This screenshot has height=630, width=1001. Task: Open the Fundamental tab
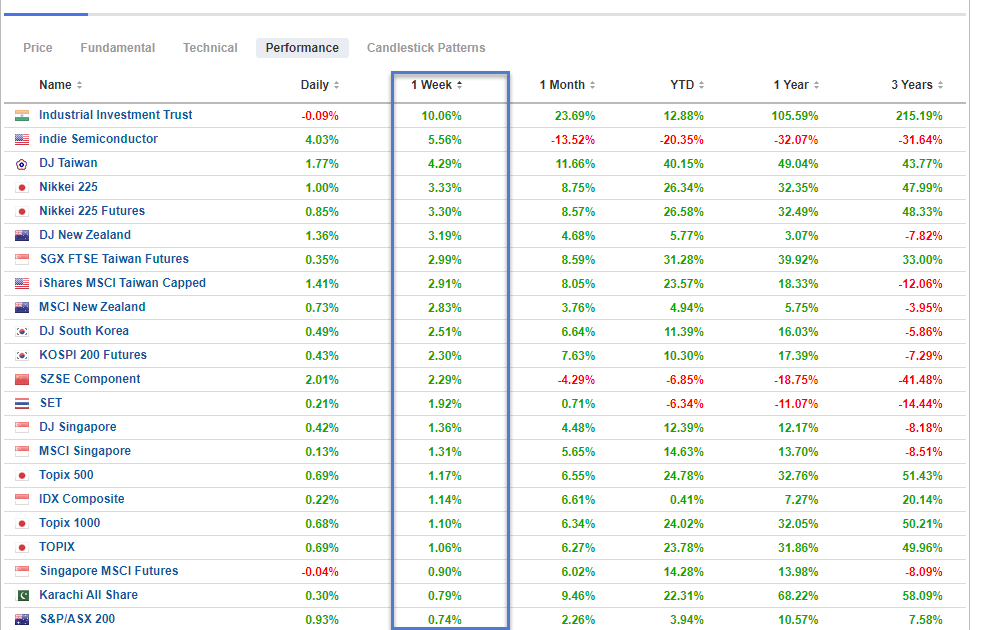tap(117, 48)
